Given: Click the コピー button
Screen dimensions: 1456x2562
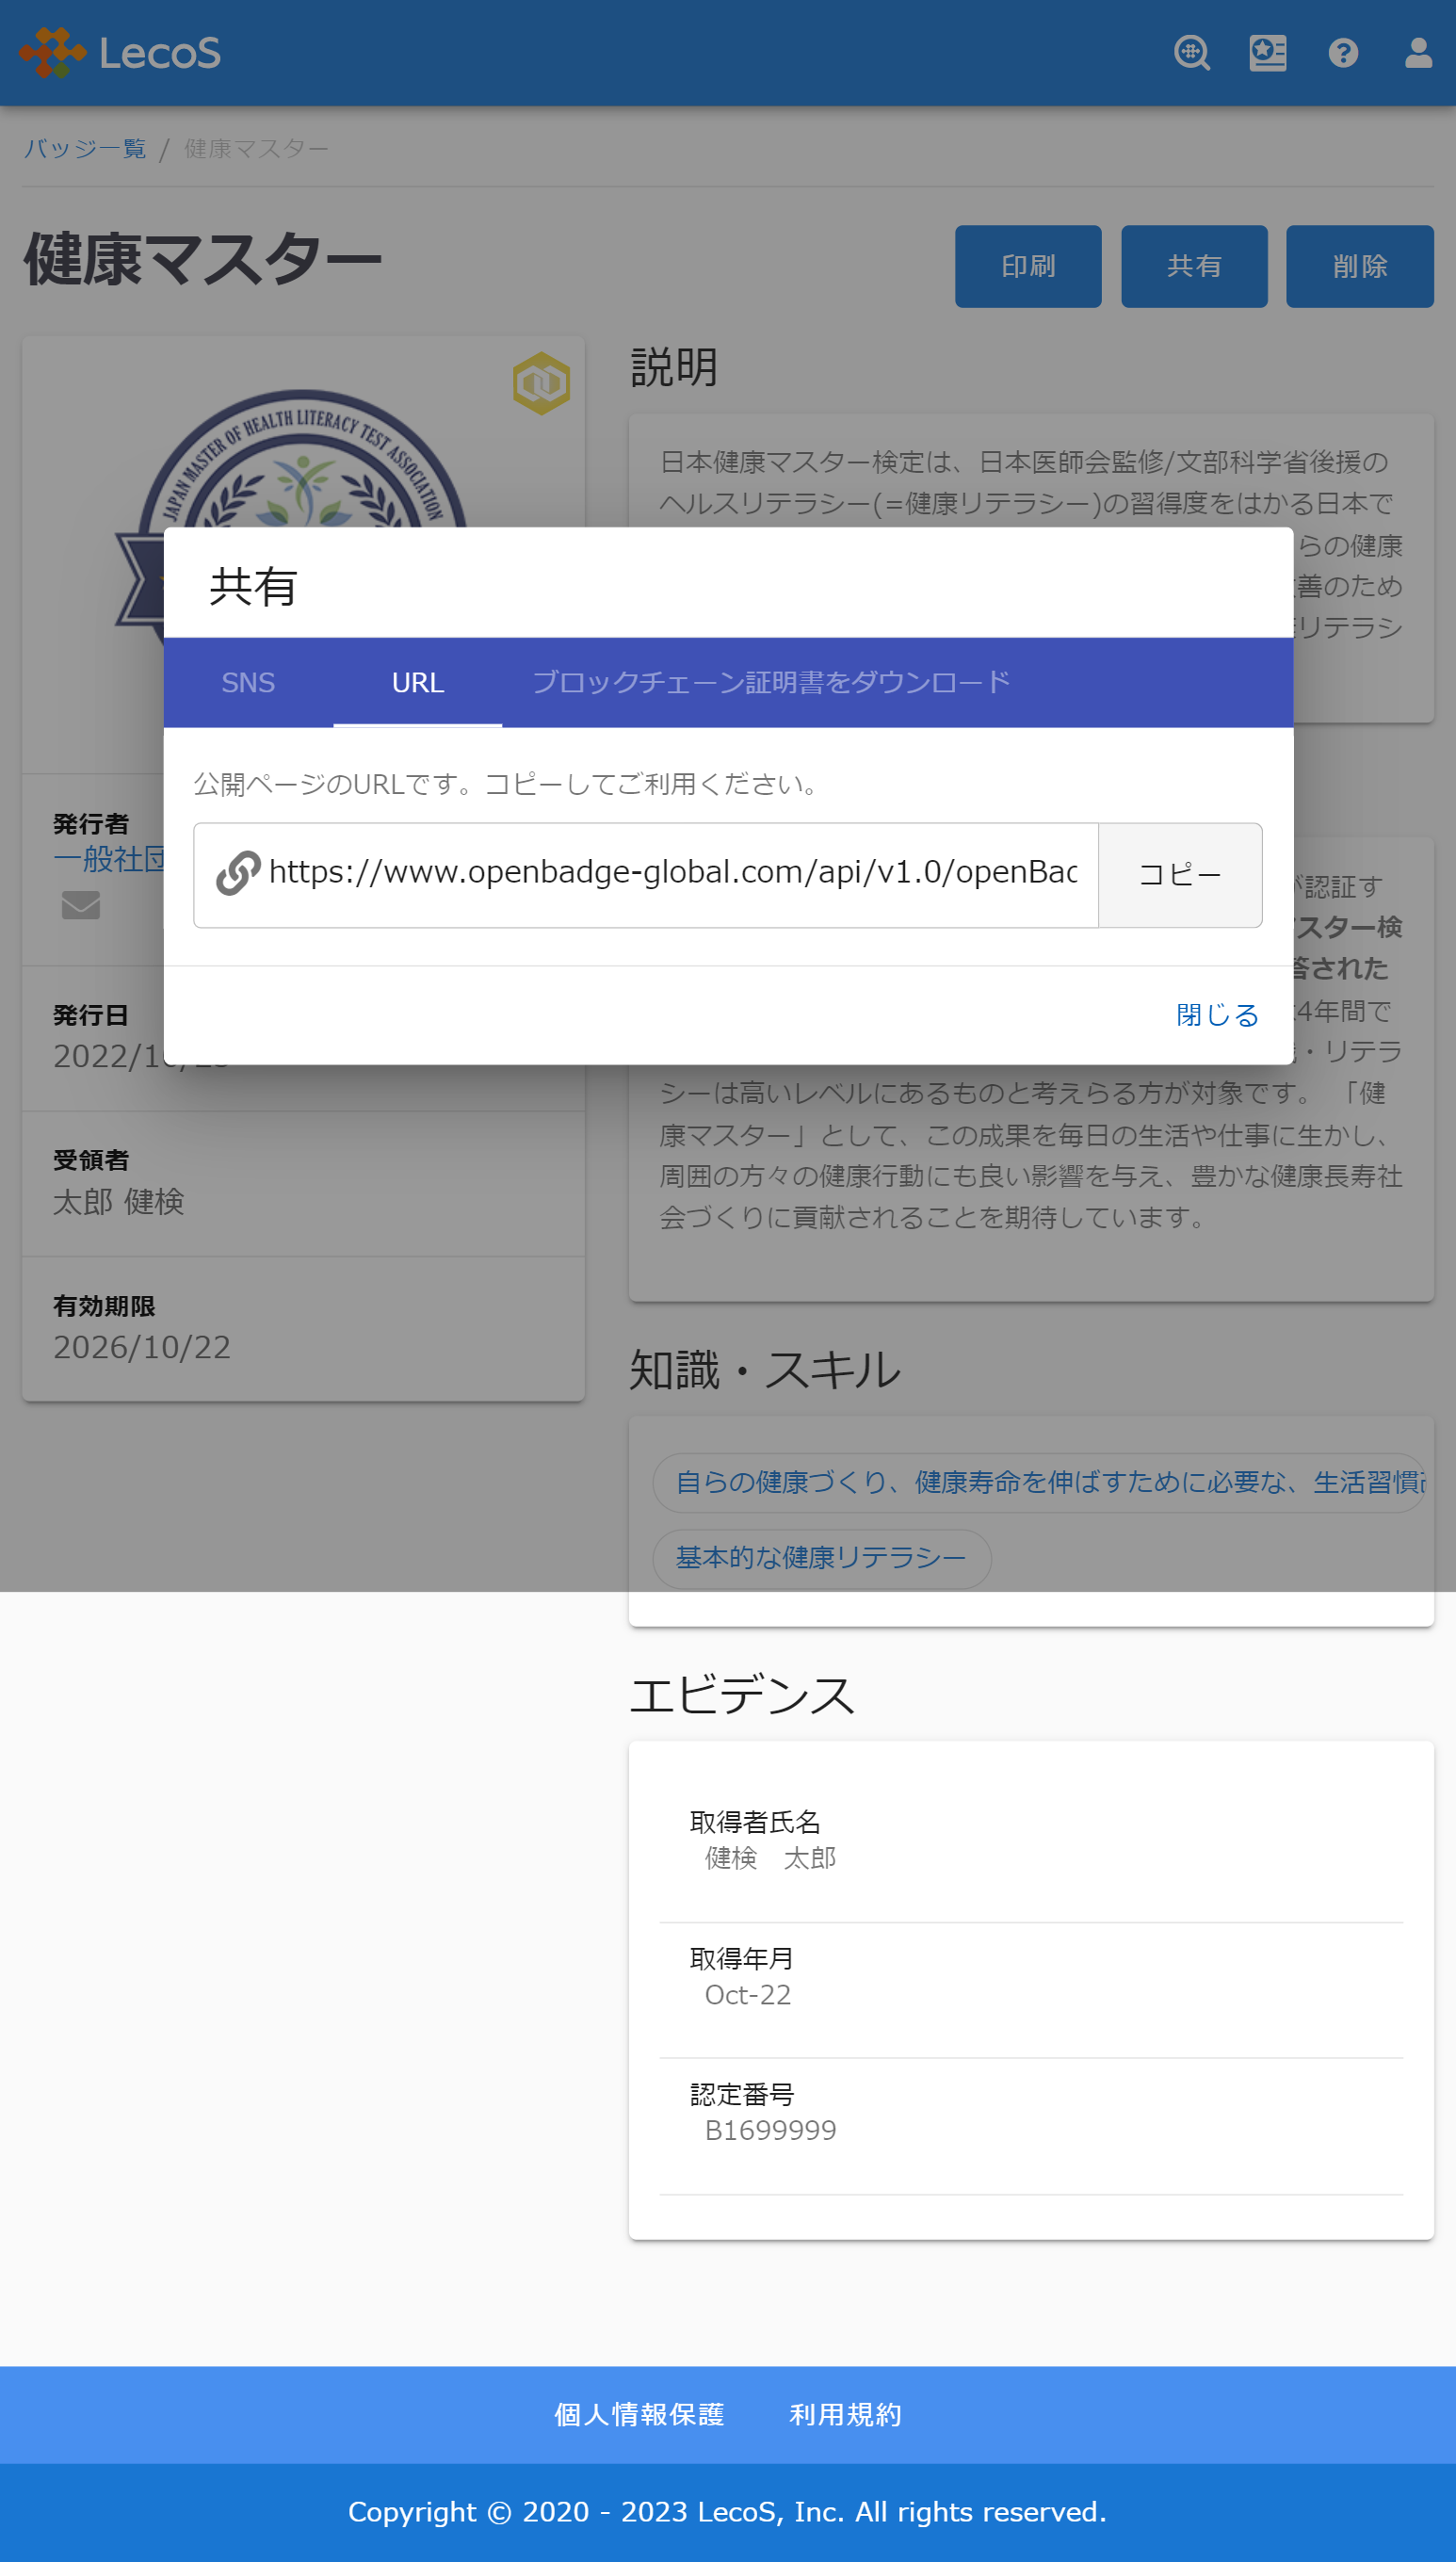Looking at the screenshot, I should (x=1180, y=875).
